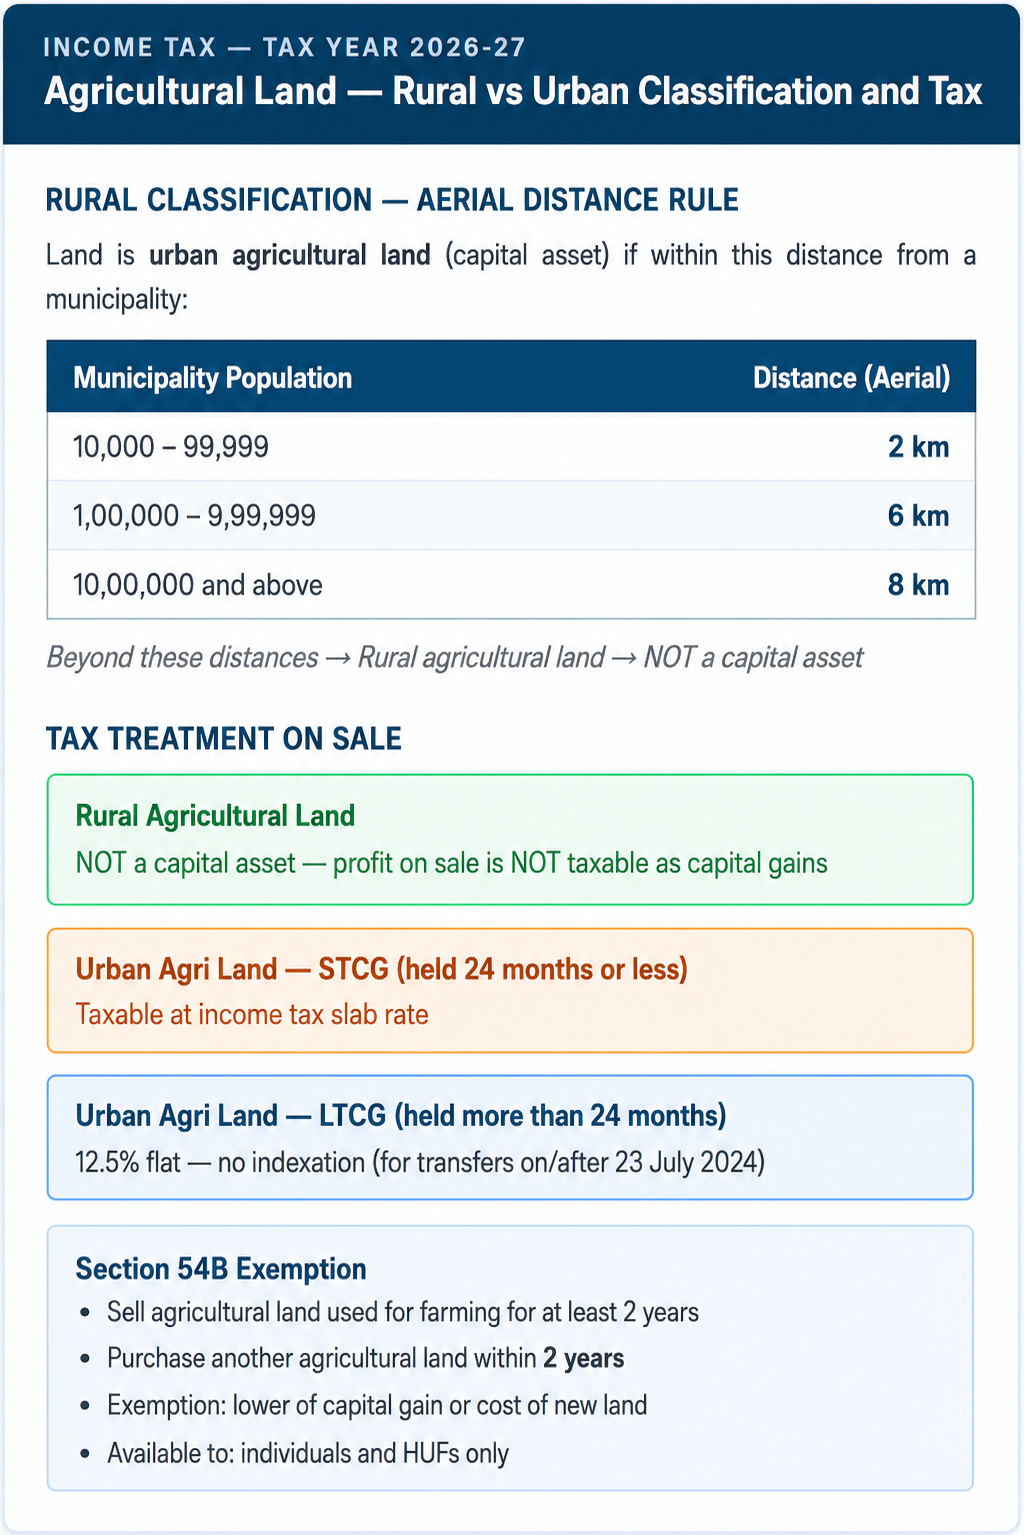Open the Urban Agri Land LTCG card
The image size is (1024, 1535).
click(510, 1138)
